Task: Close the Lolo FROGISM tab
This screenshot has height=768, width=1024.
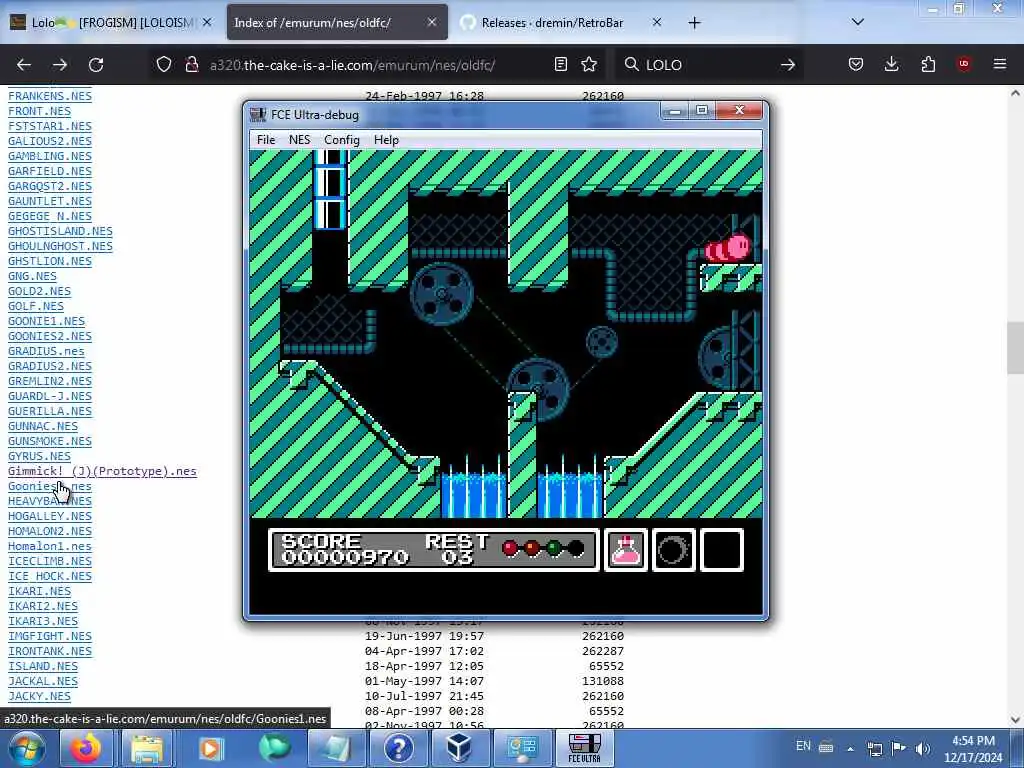Action: pyautogui.click(x=207, y=22)
